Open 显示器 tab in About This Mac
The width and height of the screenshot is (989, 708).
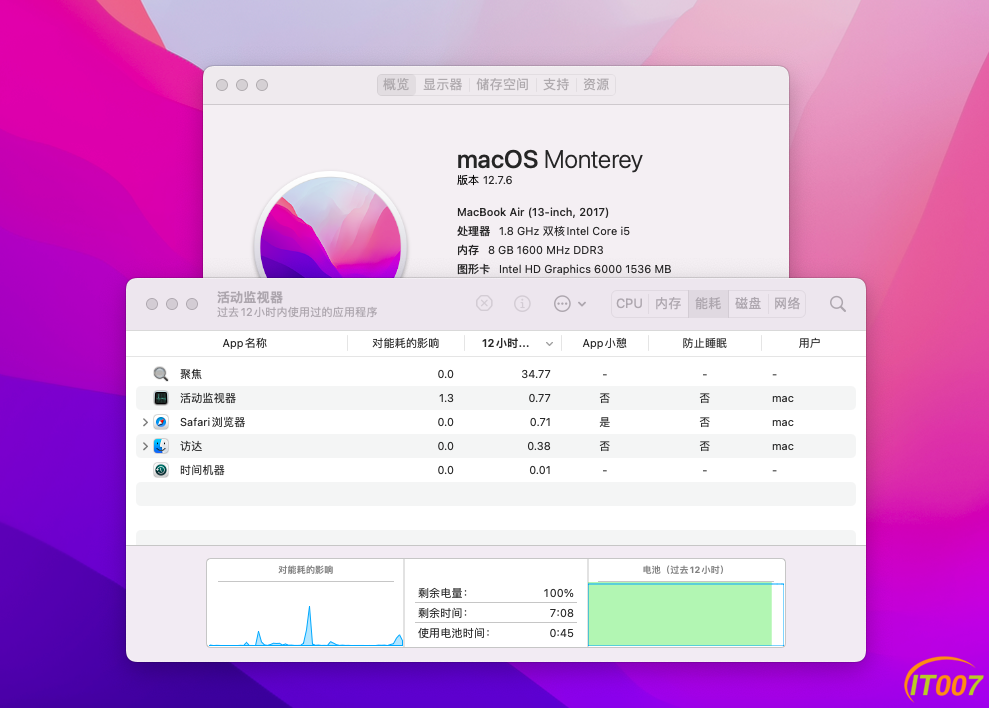click(x=442, y=85)
